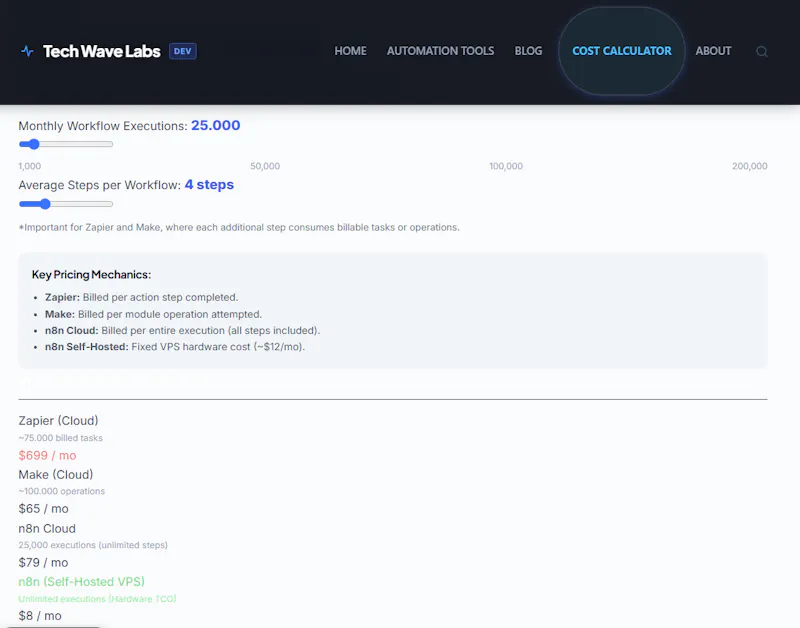The height and width of the screenshot is (628, 800).
Task: Click the $79 / mo price
Action: pos(43,563)
